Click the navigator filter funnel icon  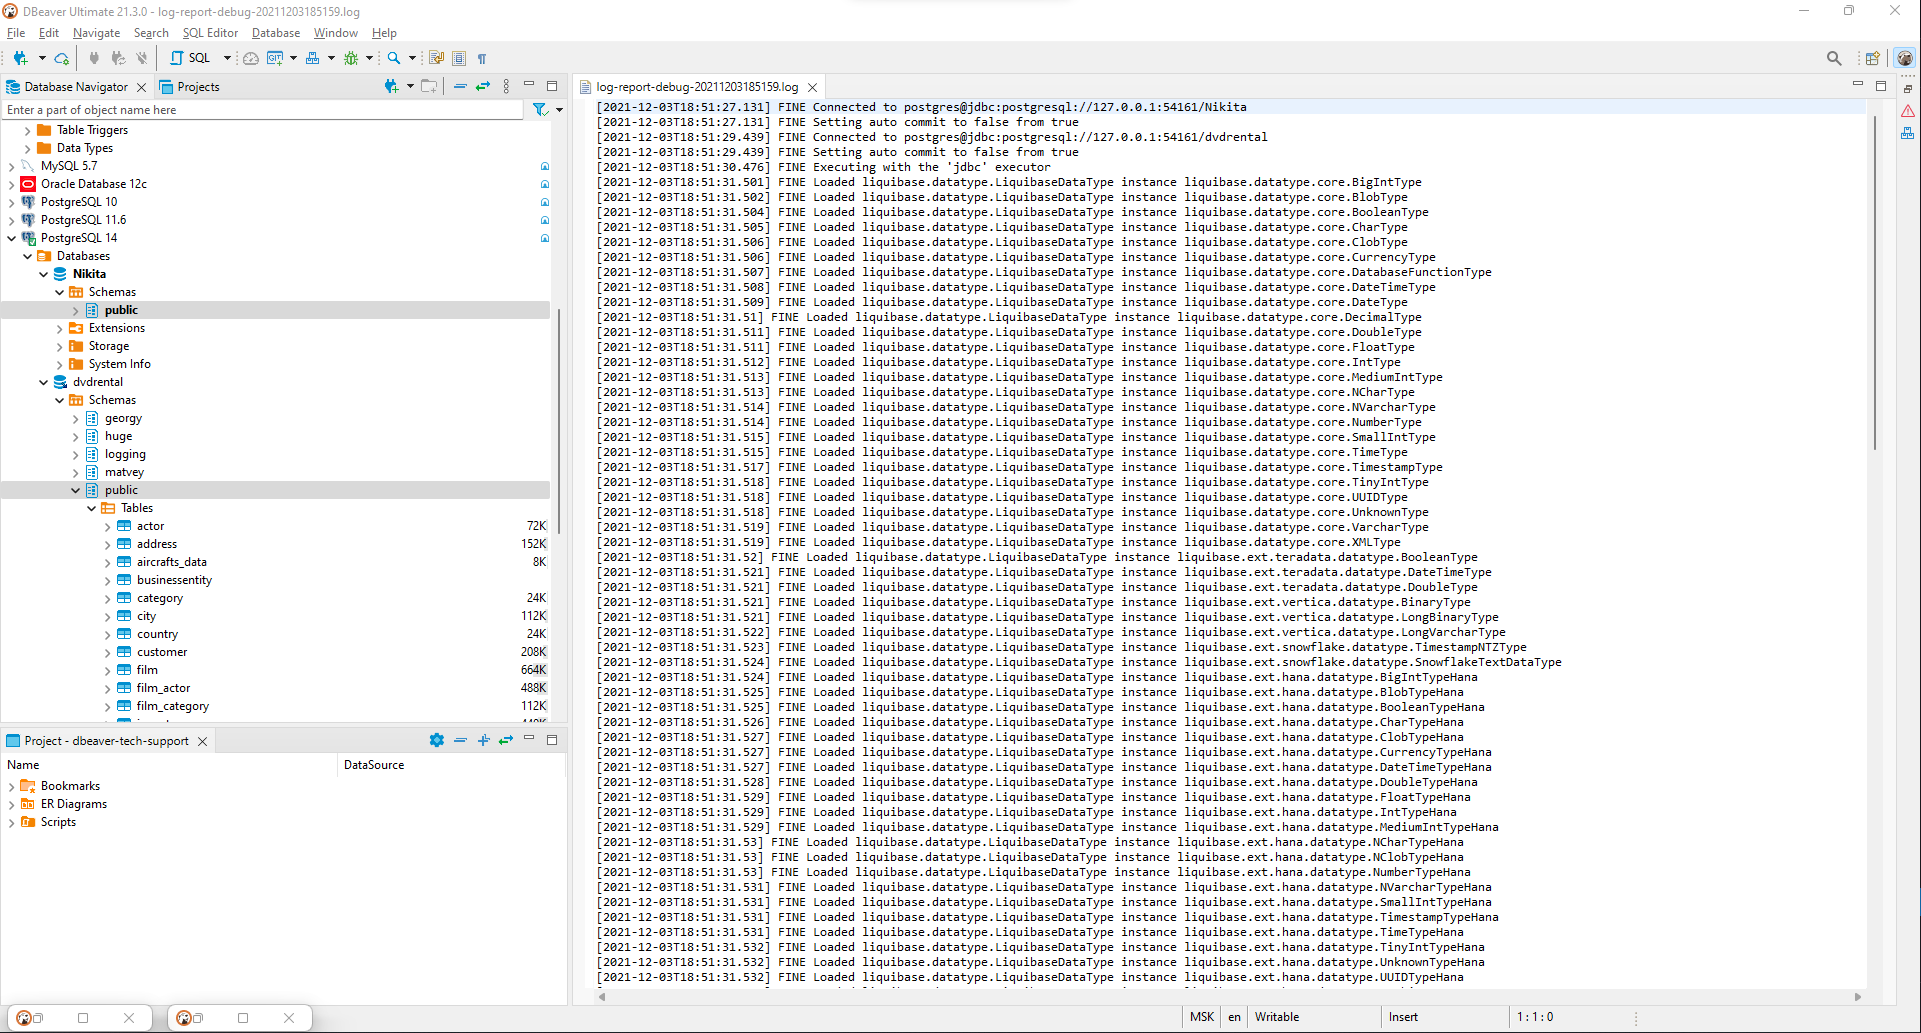tap(540, 110)
